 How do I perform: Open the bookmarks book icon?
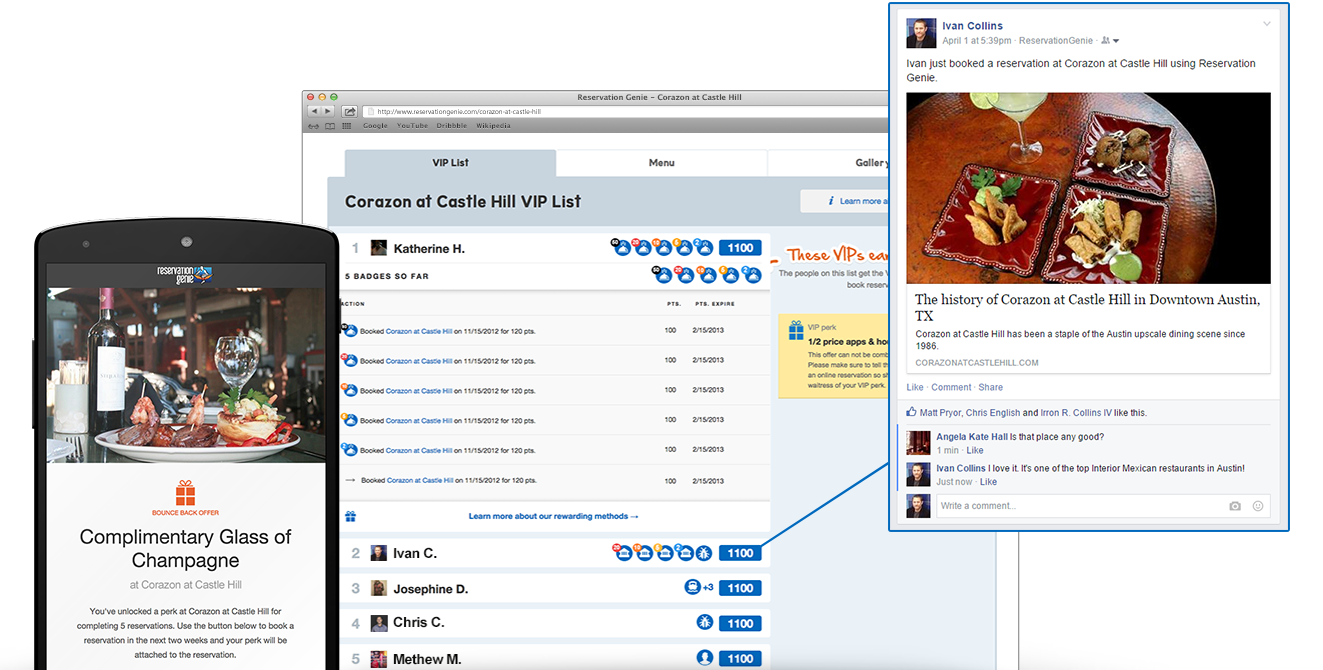pos(331,126)
